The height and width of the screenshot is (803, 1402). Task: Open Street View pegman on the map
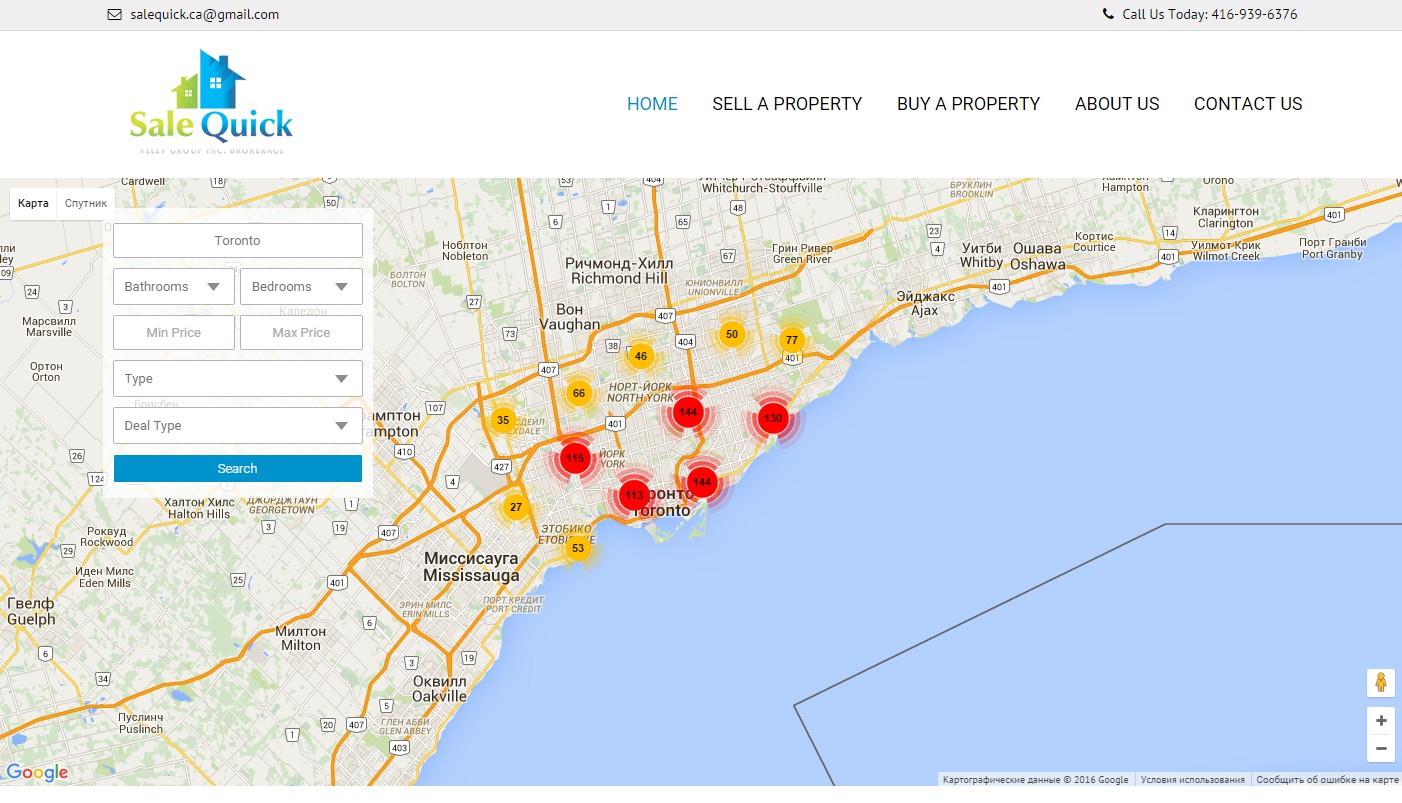click(x=1381, y=683)
